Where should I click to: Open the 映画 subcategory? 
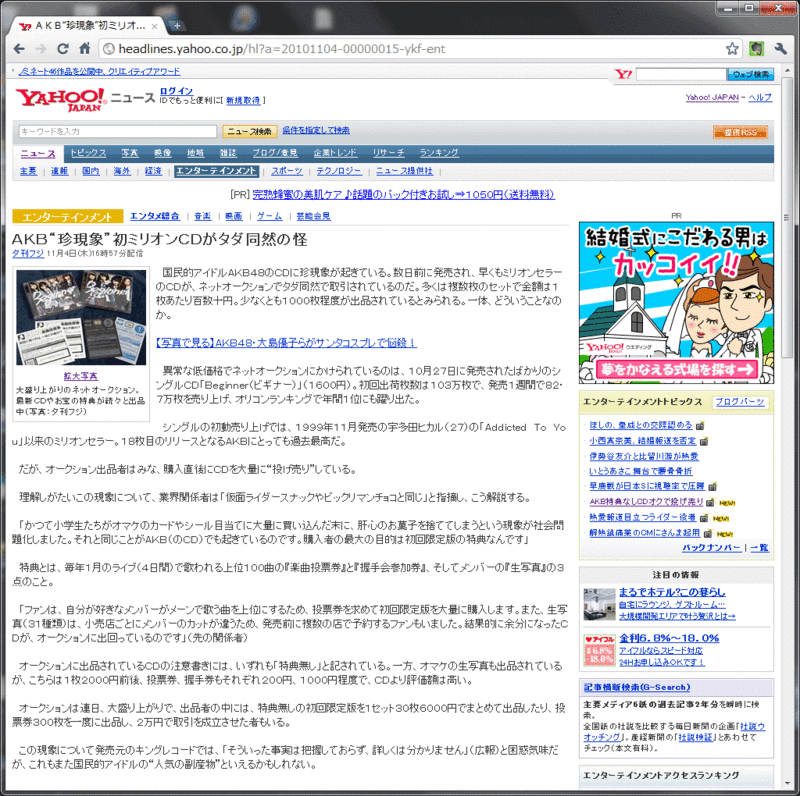pos(234,216)
